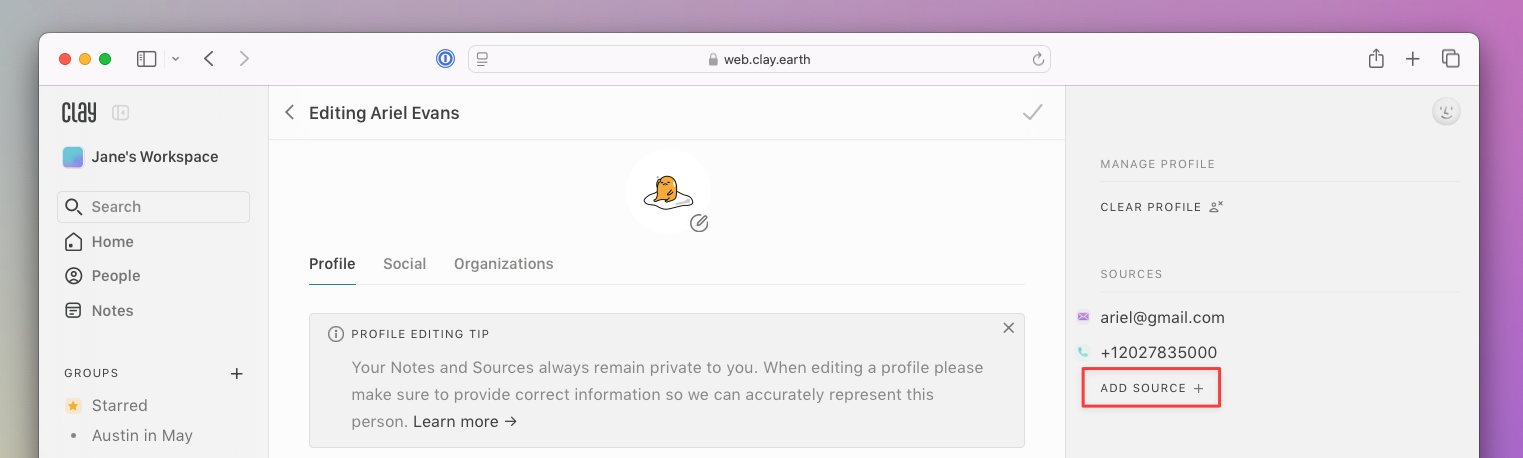Click the edit avatar pencil icon
This screenshot has width=1523, height=458.
pyautogui.click(x=699, y=223)
